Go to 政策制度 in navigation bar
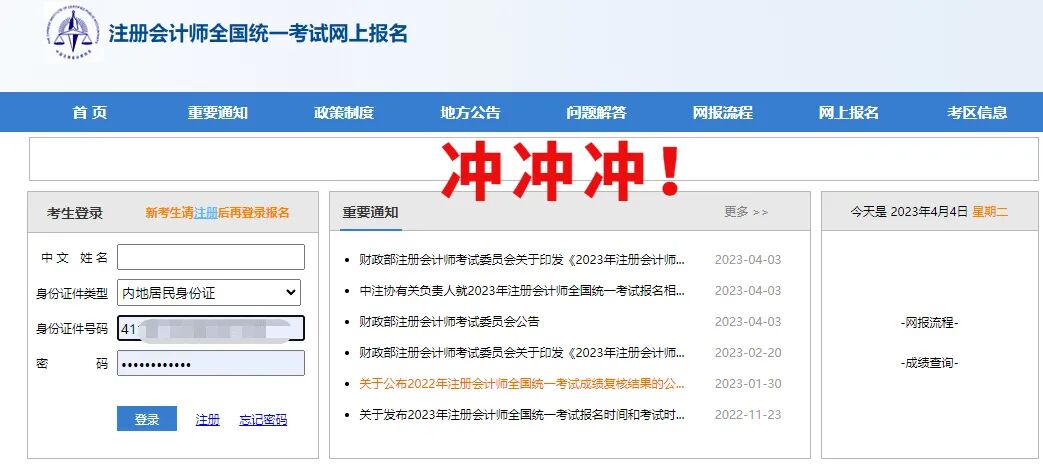Image resolution: width=1043 pixels, height=466 pixels. point(344,113)
